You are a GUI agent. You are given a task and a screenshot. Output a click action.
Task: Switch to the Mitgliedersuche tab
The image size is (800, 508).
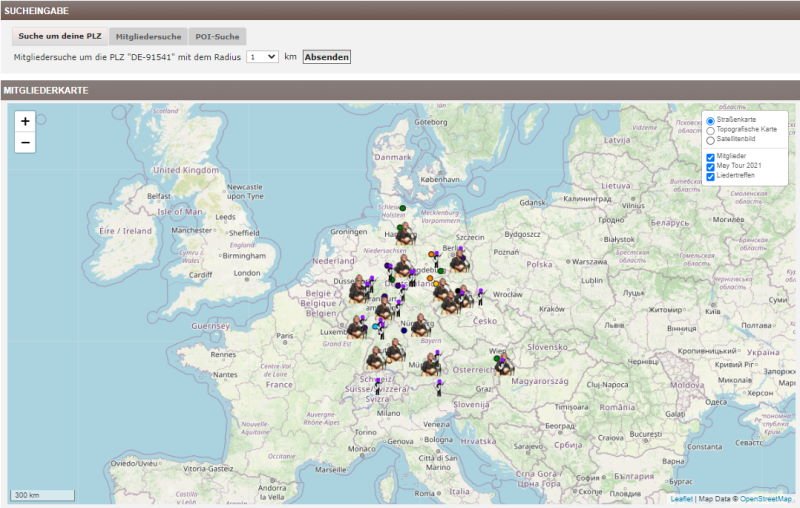point(148,37)
